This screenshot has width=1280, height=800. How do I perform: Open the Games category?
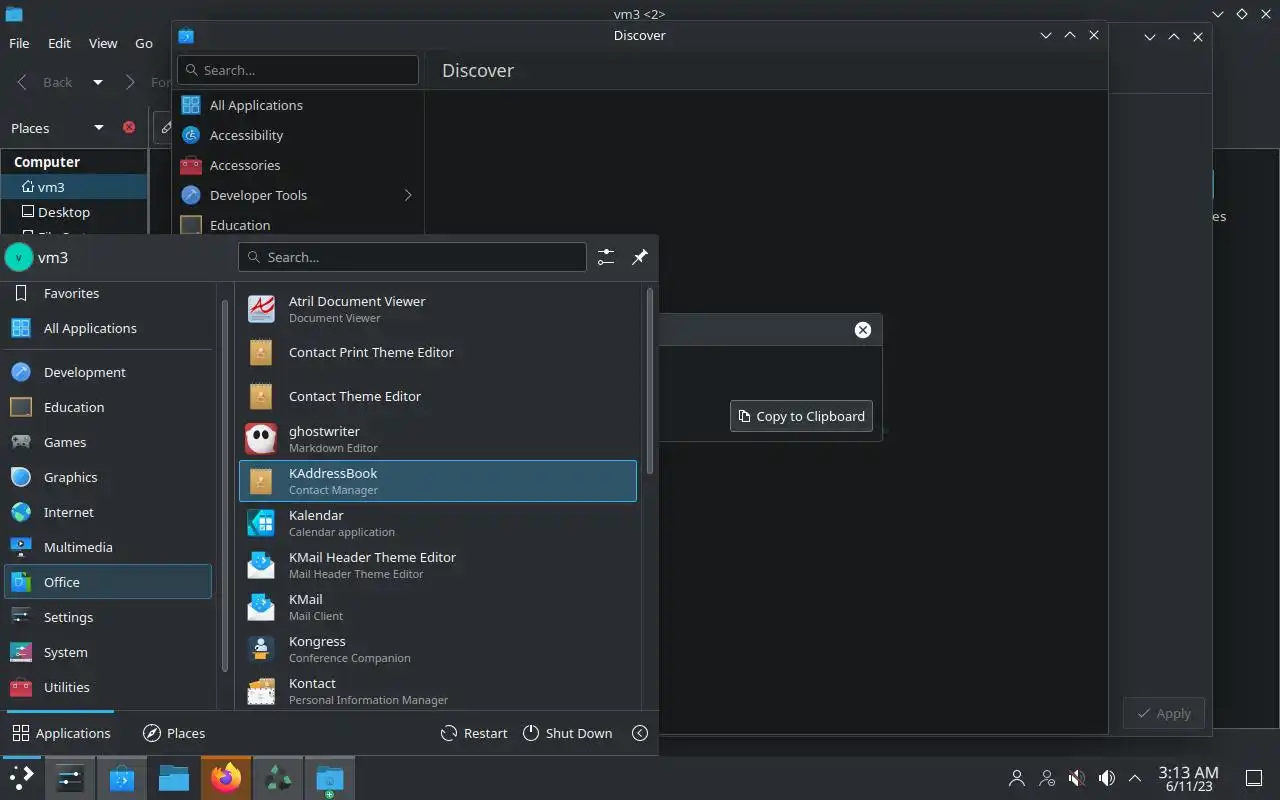click(108, 442)
